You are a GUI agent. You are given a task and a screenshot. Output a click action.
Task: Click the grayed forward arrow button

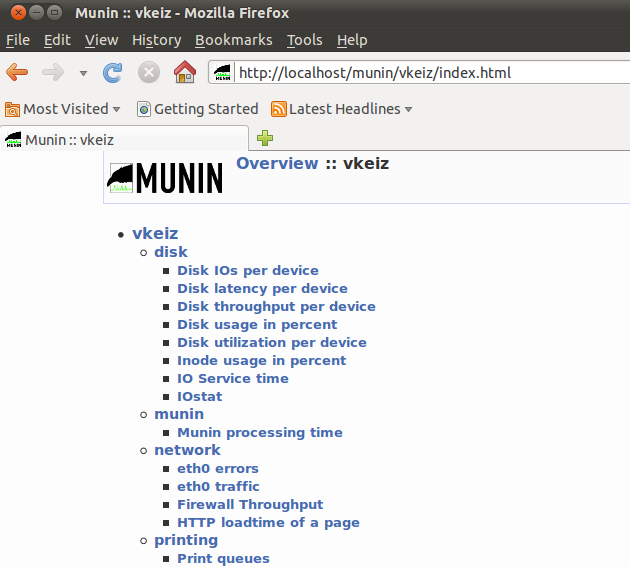(53, 73)
